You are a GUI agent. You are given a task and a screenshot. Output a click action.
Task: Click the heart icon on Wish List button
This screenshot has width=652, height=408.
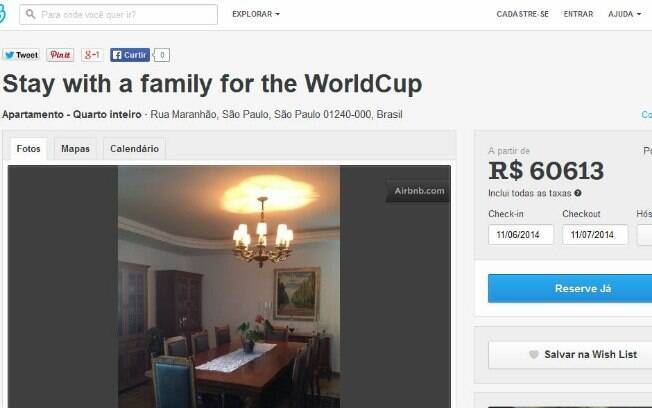[x=533, y=354]
